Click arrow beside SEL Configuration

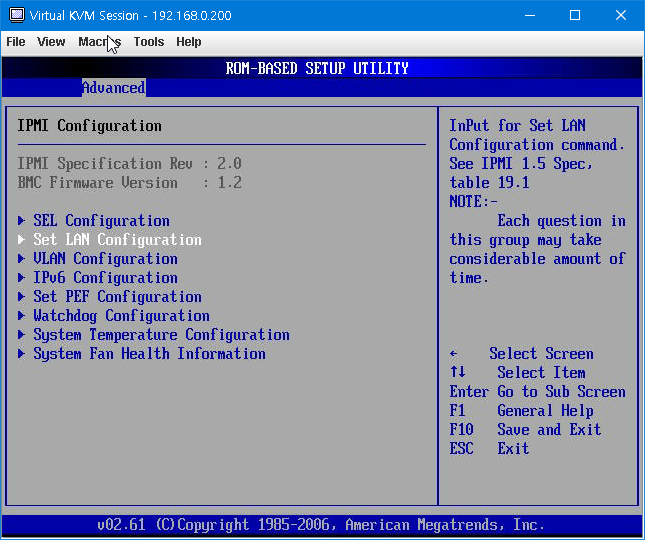pyautogui.click(x=21, y=221)
